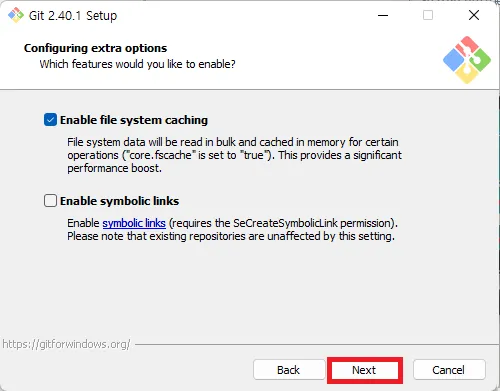This screenshot has width=500, height=391.
Task: Click the "Configuring extra options" heading
Action: click(x=95, y=48)
